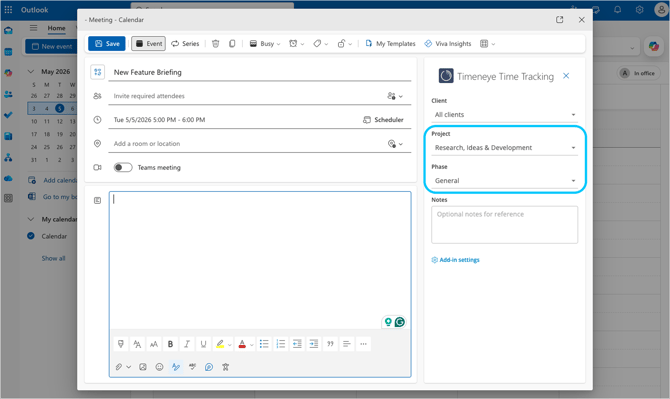Open Viva Insights add-in

click(x=448, y=44)
